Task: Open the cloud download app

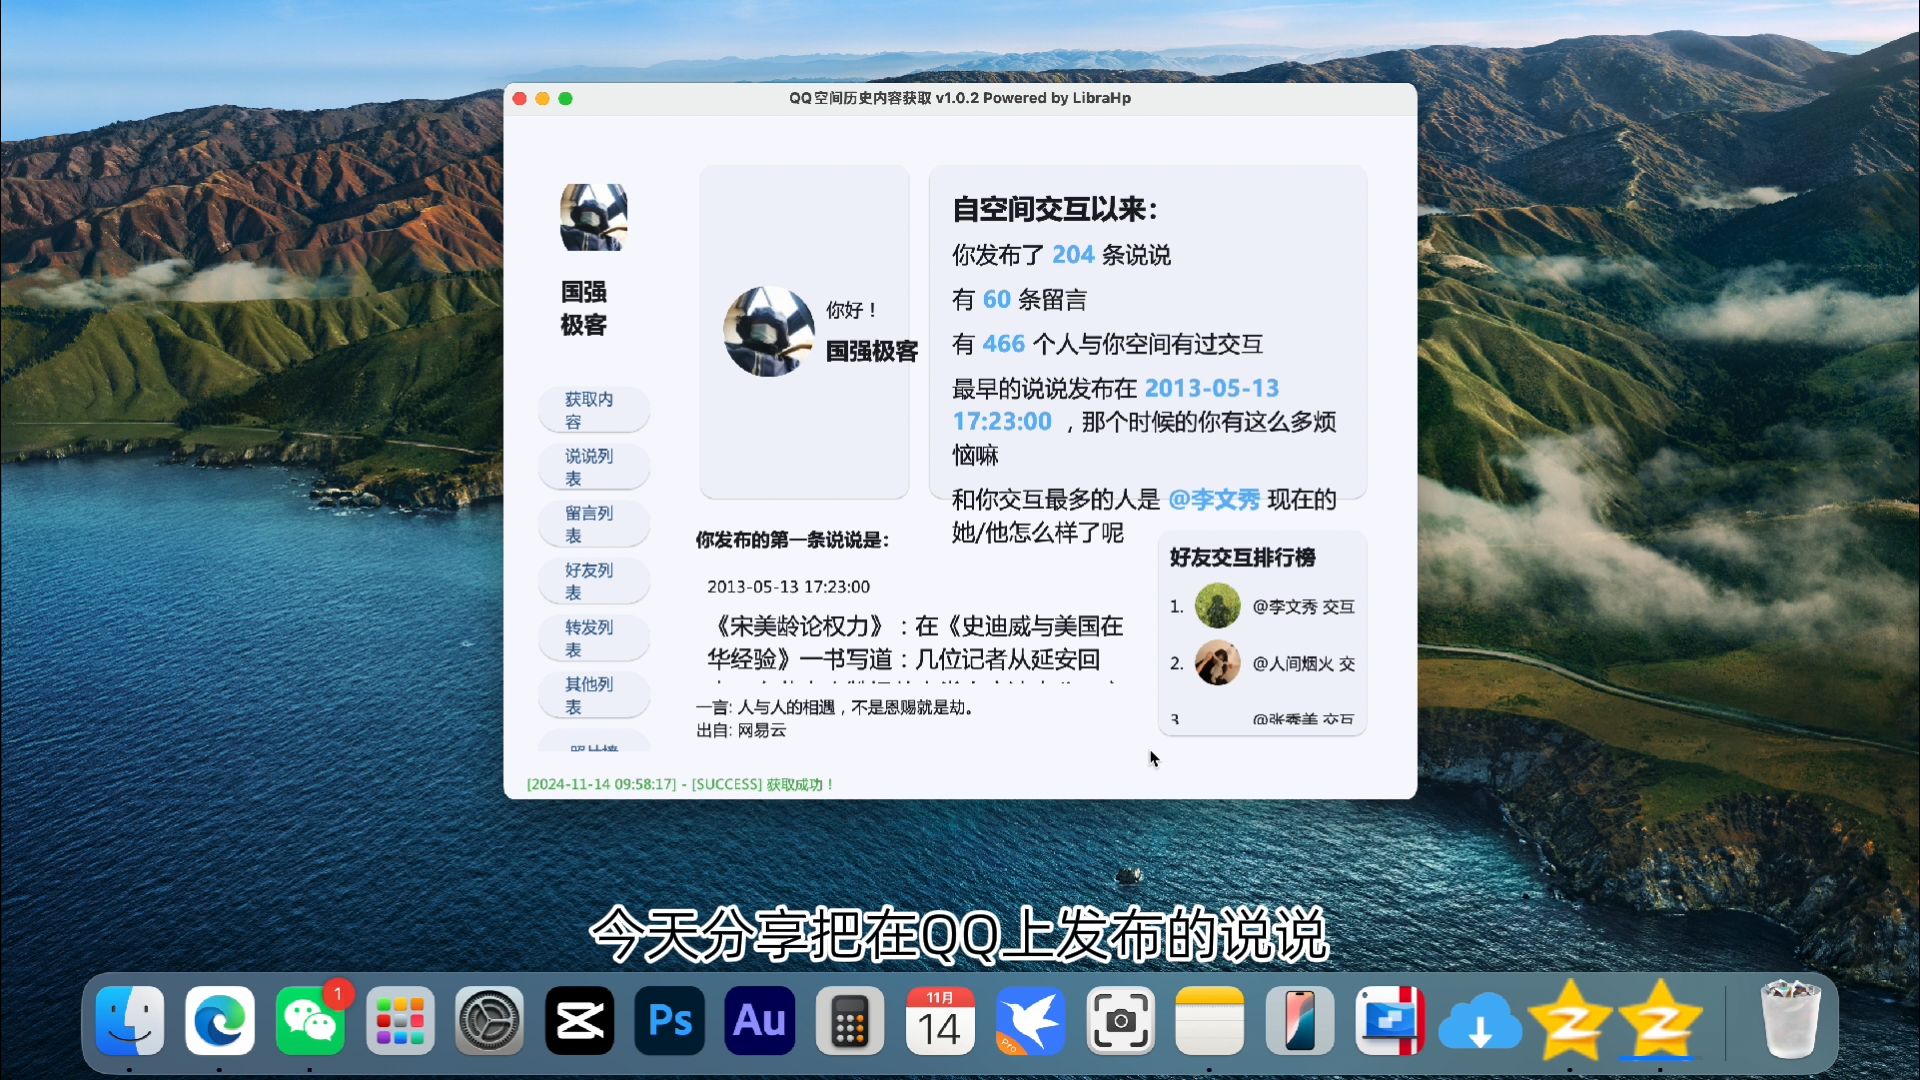Action: (x=1480, y=1020)
